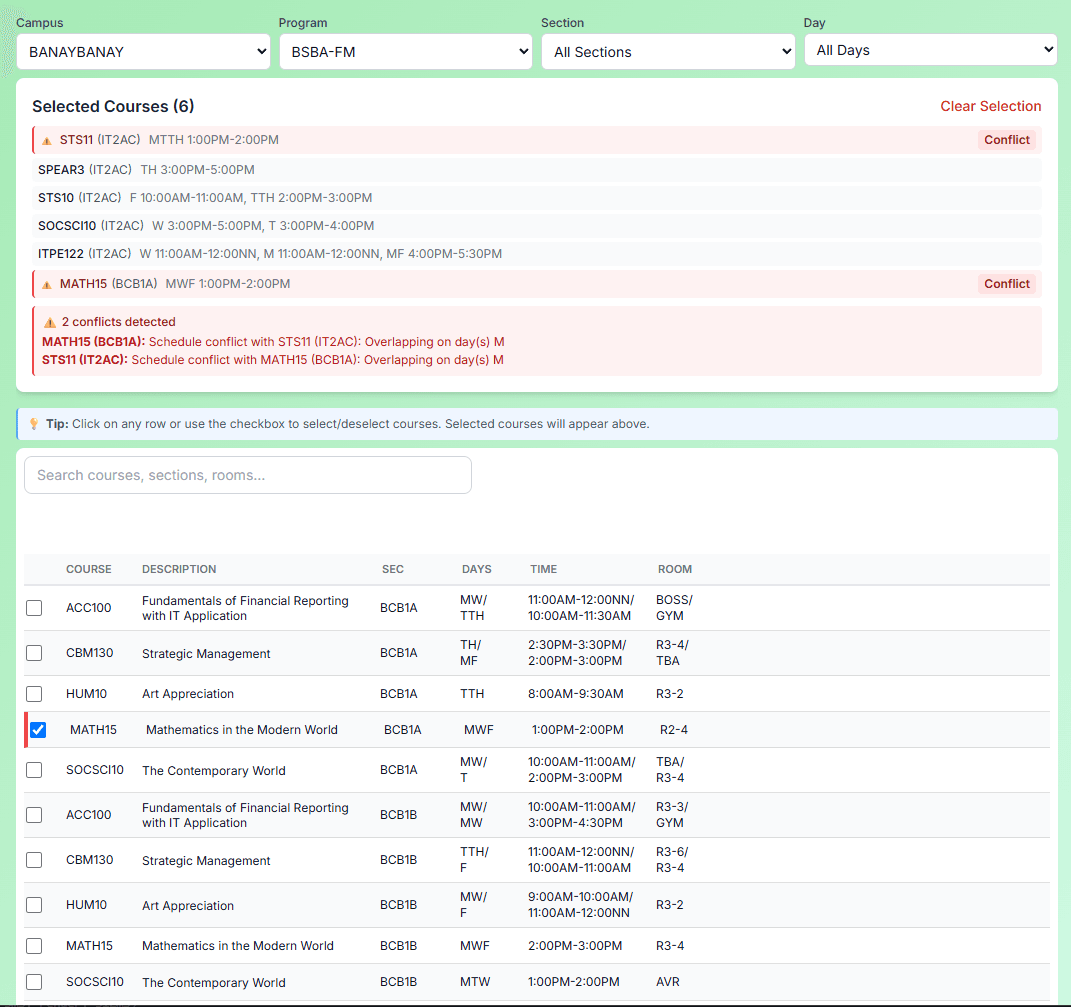Click the warning icon beside MATH15 in selected list
Viewport: 1071px width, 1007px height.
[x=47, y=285]
